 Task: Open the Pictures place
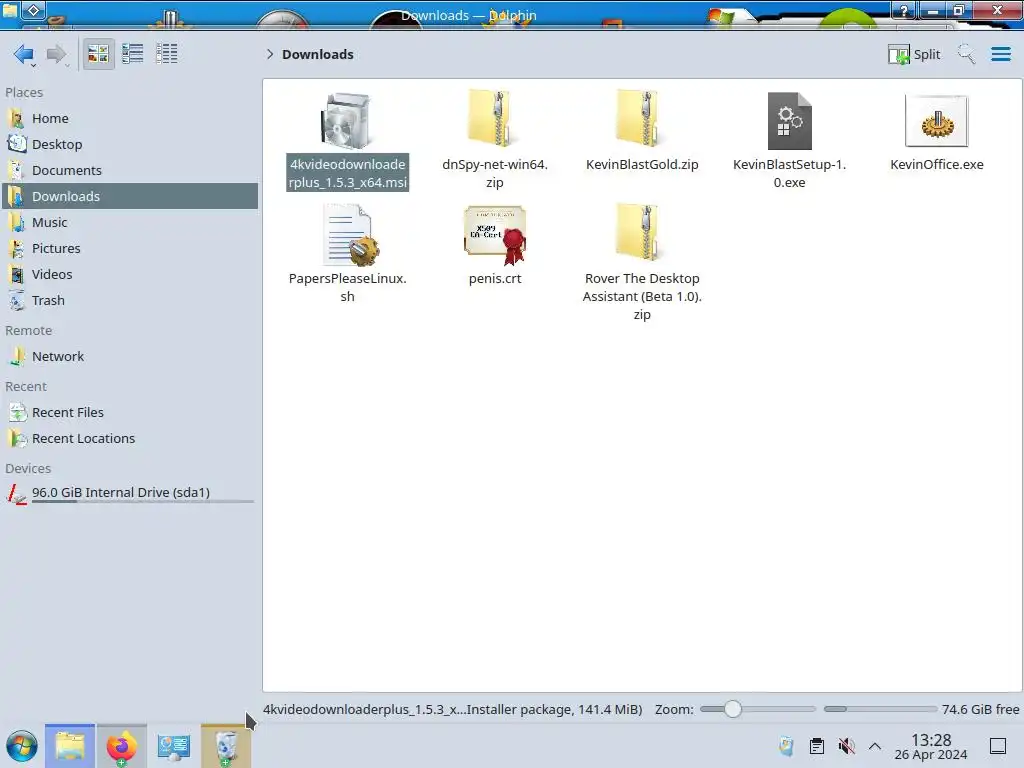tap(130, 249)
